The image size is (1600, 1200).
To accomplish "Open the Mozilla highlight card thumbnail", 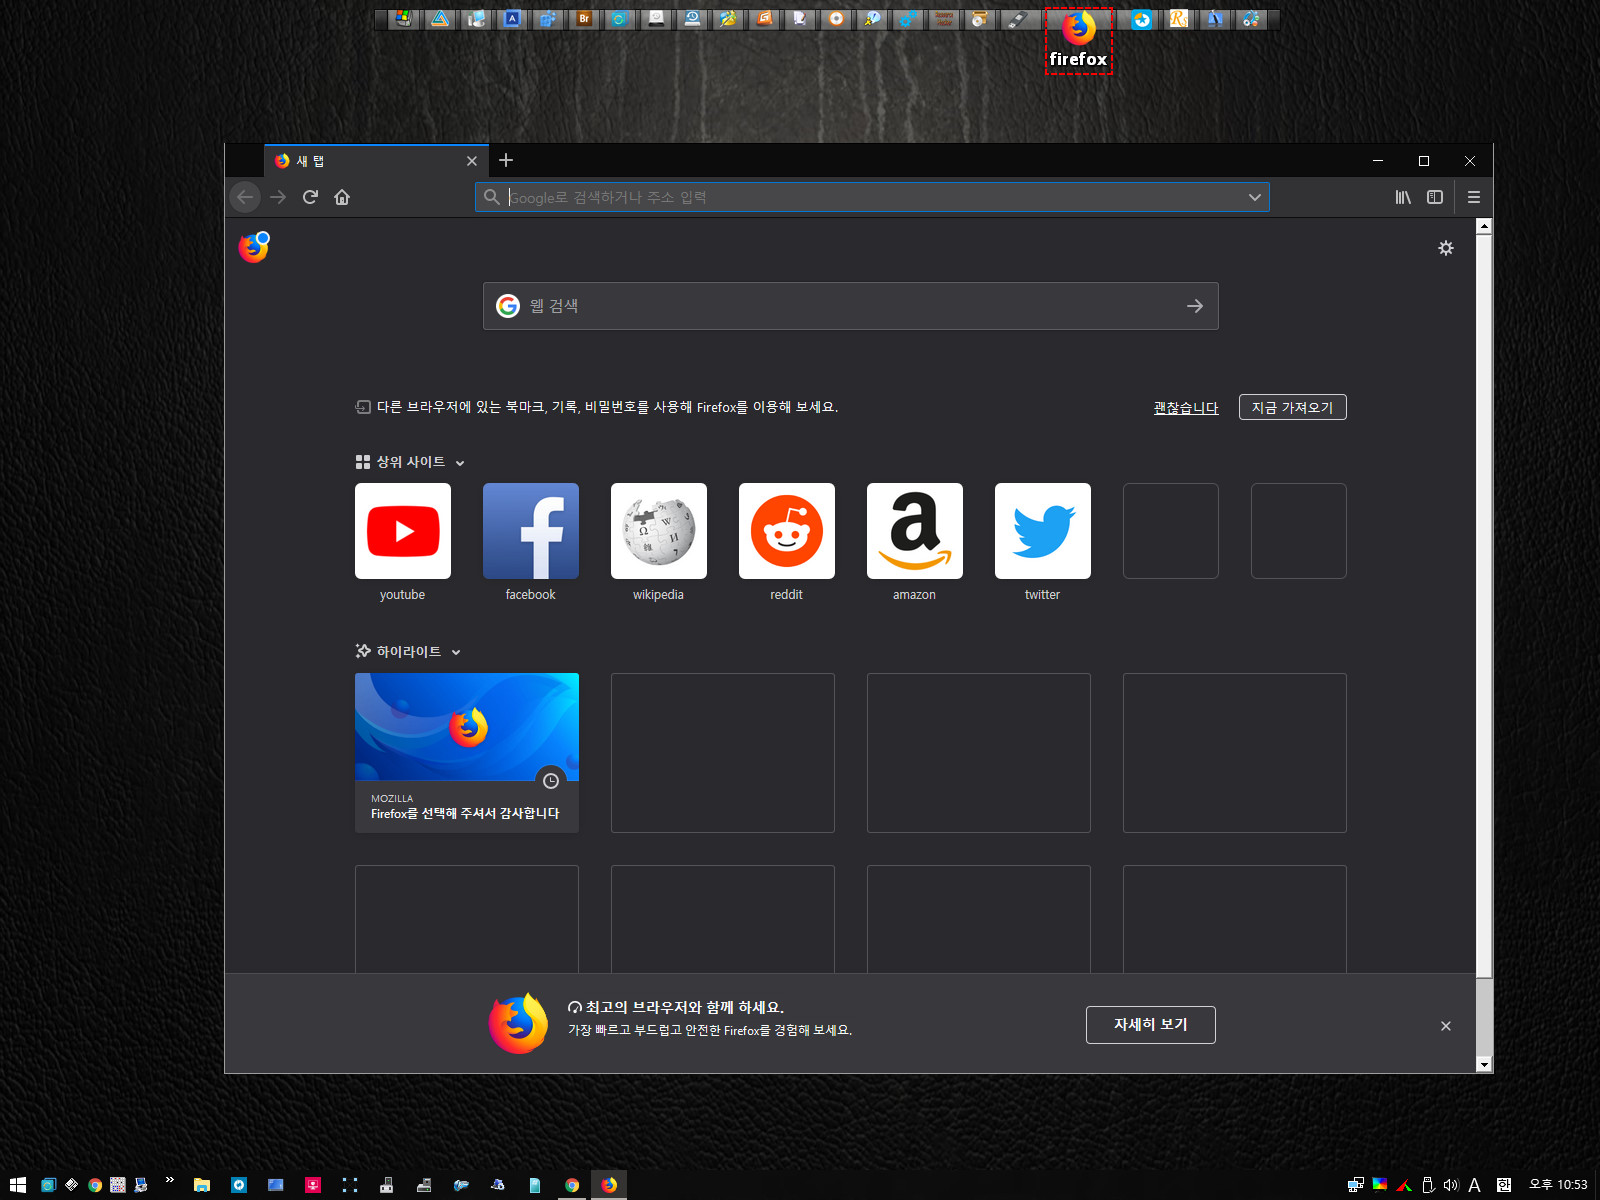I will (x=467, y=727).
